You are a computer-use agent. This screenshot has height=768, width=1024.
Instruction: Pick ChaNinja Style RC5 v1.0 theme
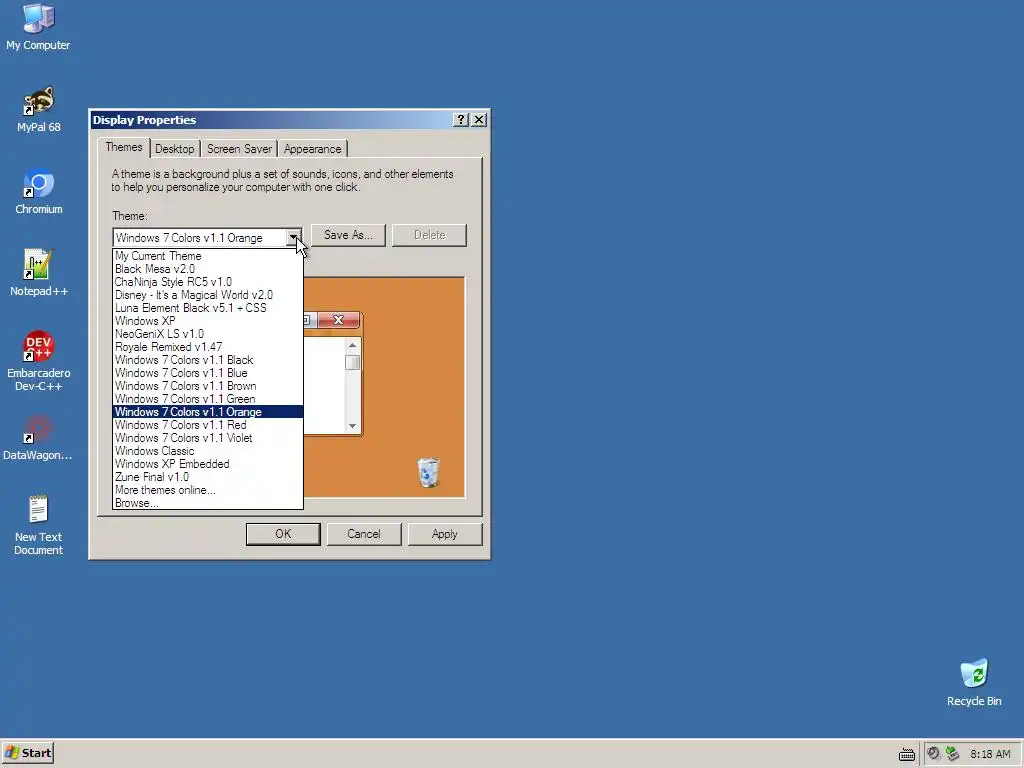pyautogui.click(x=208, y=282)
